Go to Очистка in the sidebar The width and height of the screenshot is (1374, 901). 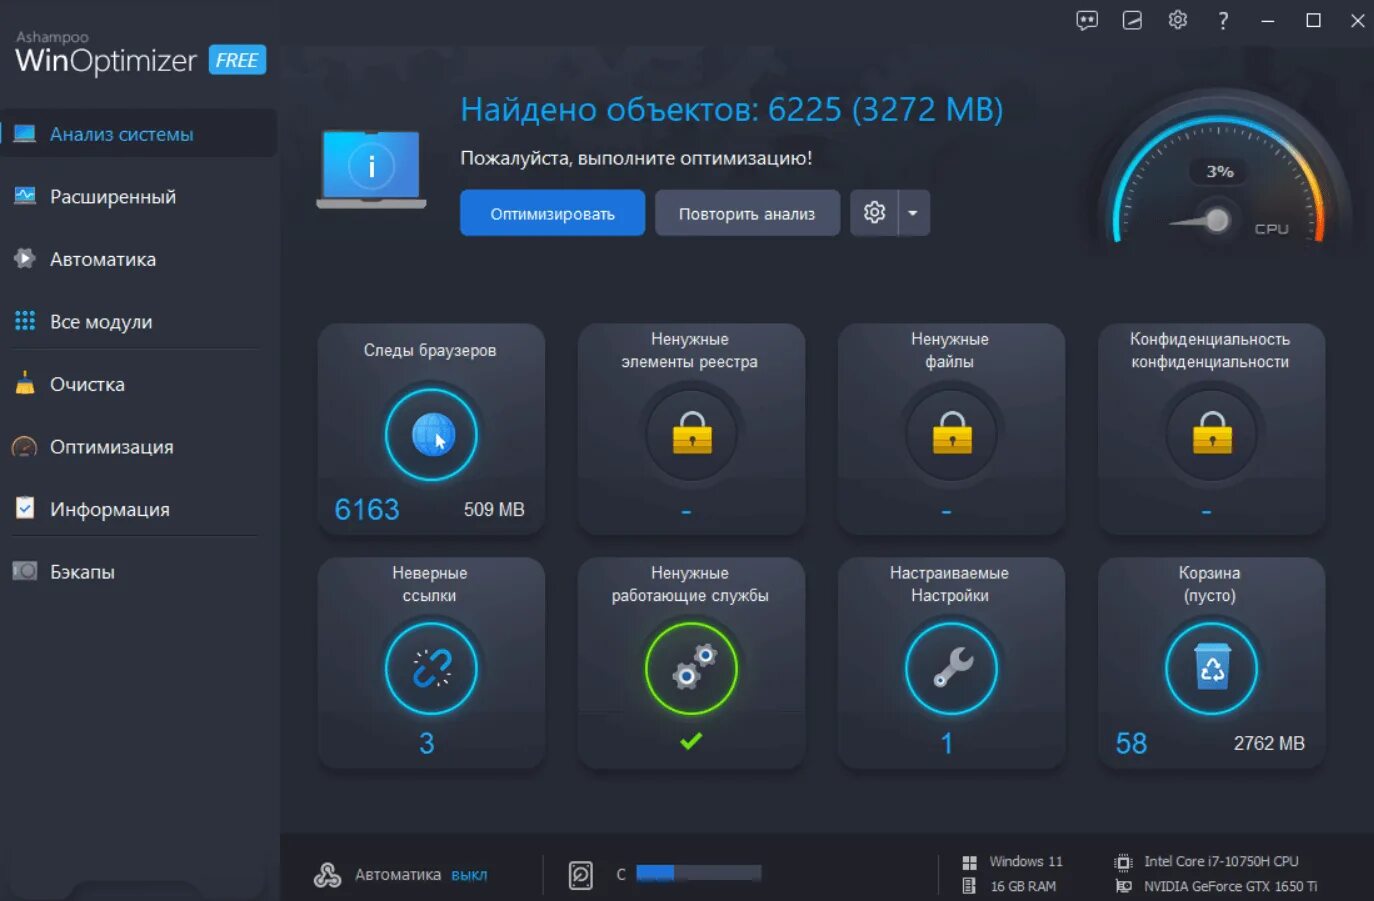(x=138, y=384)
